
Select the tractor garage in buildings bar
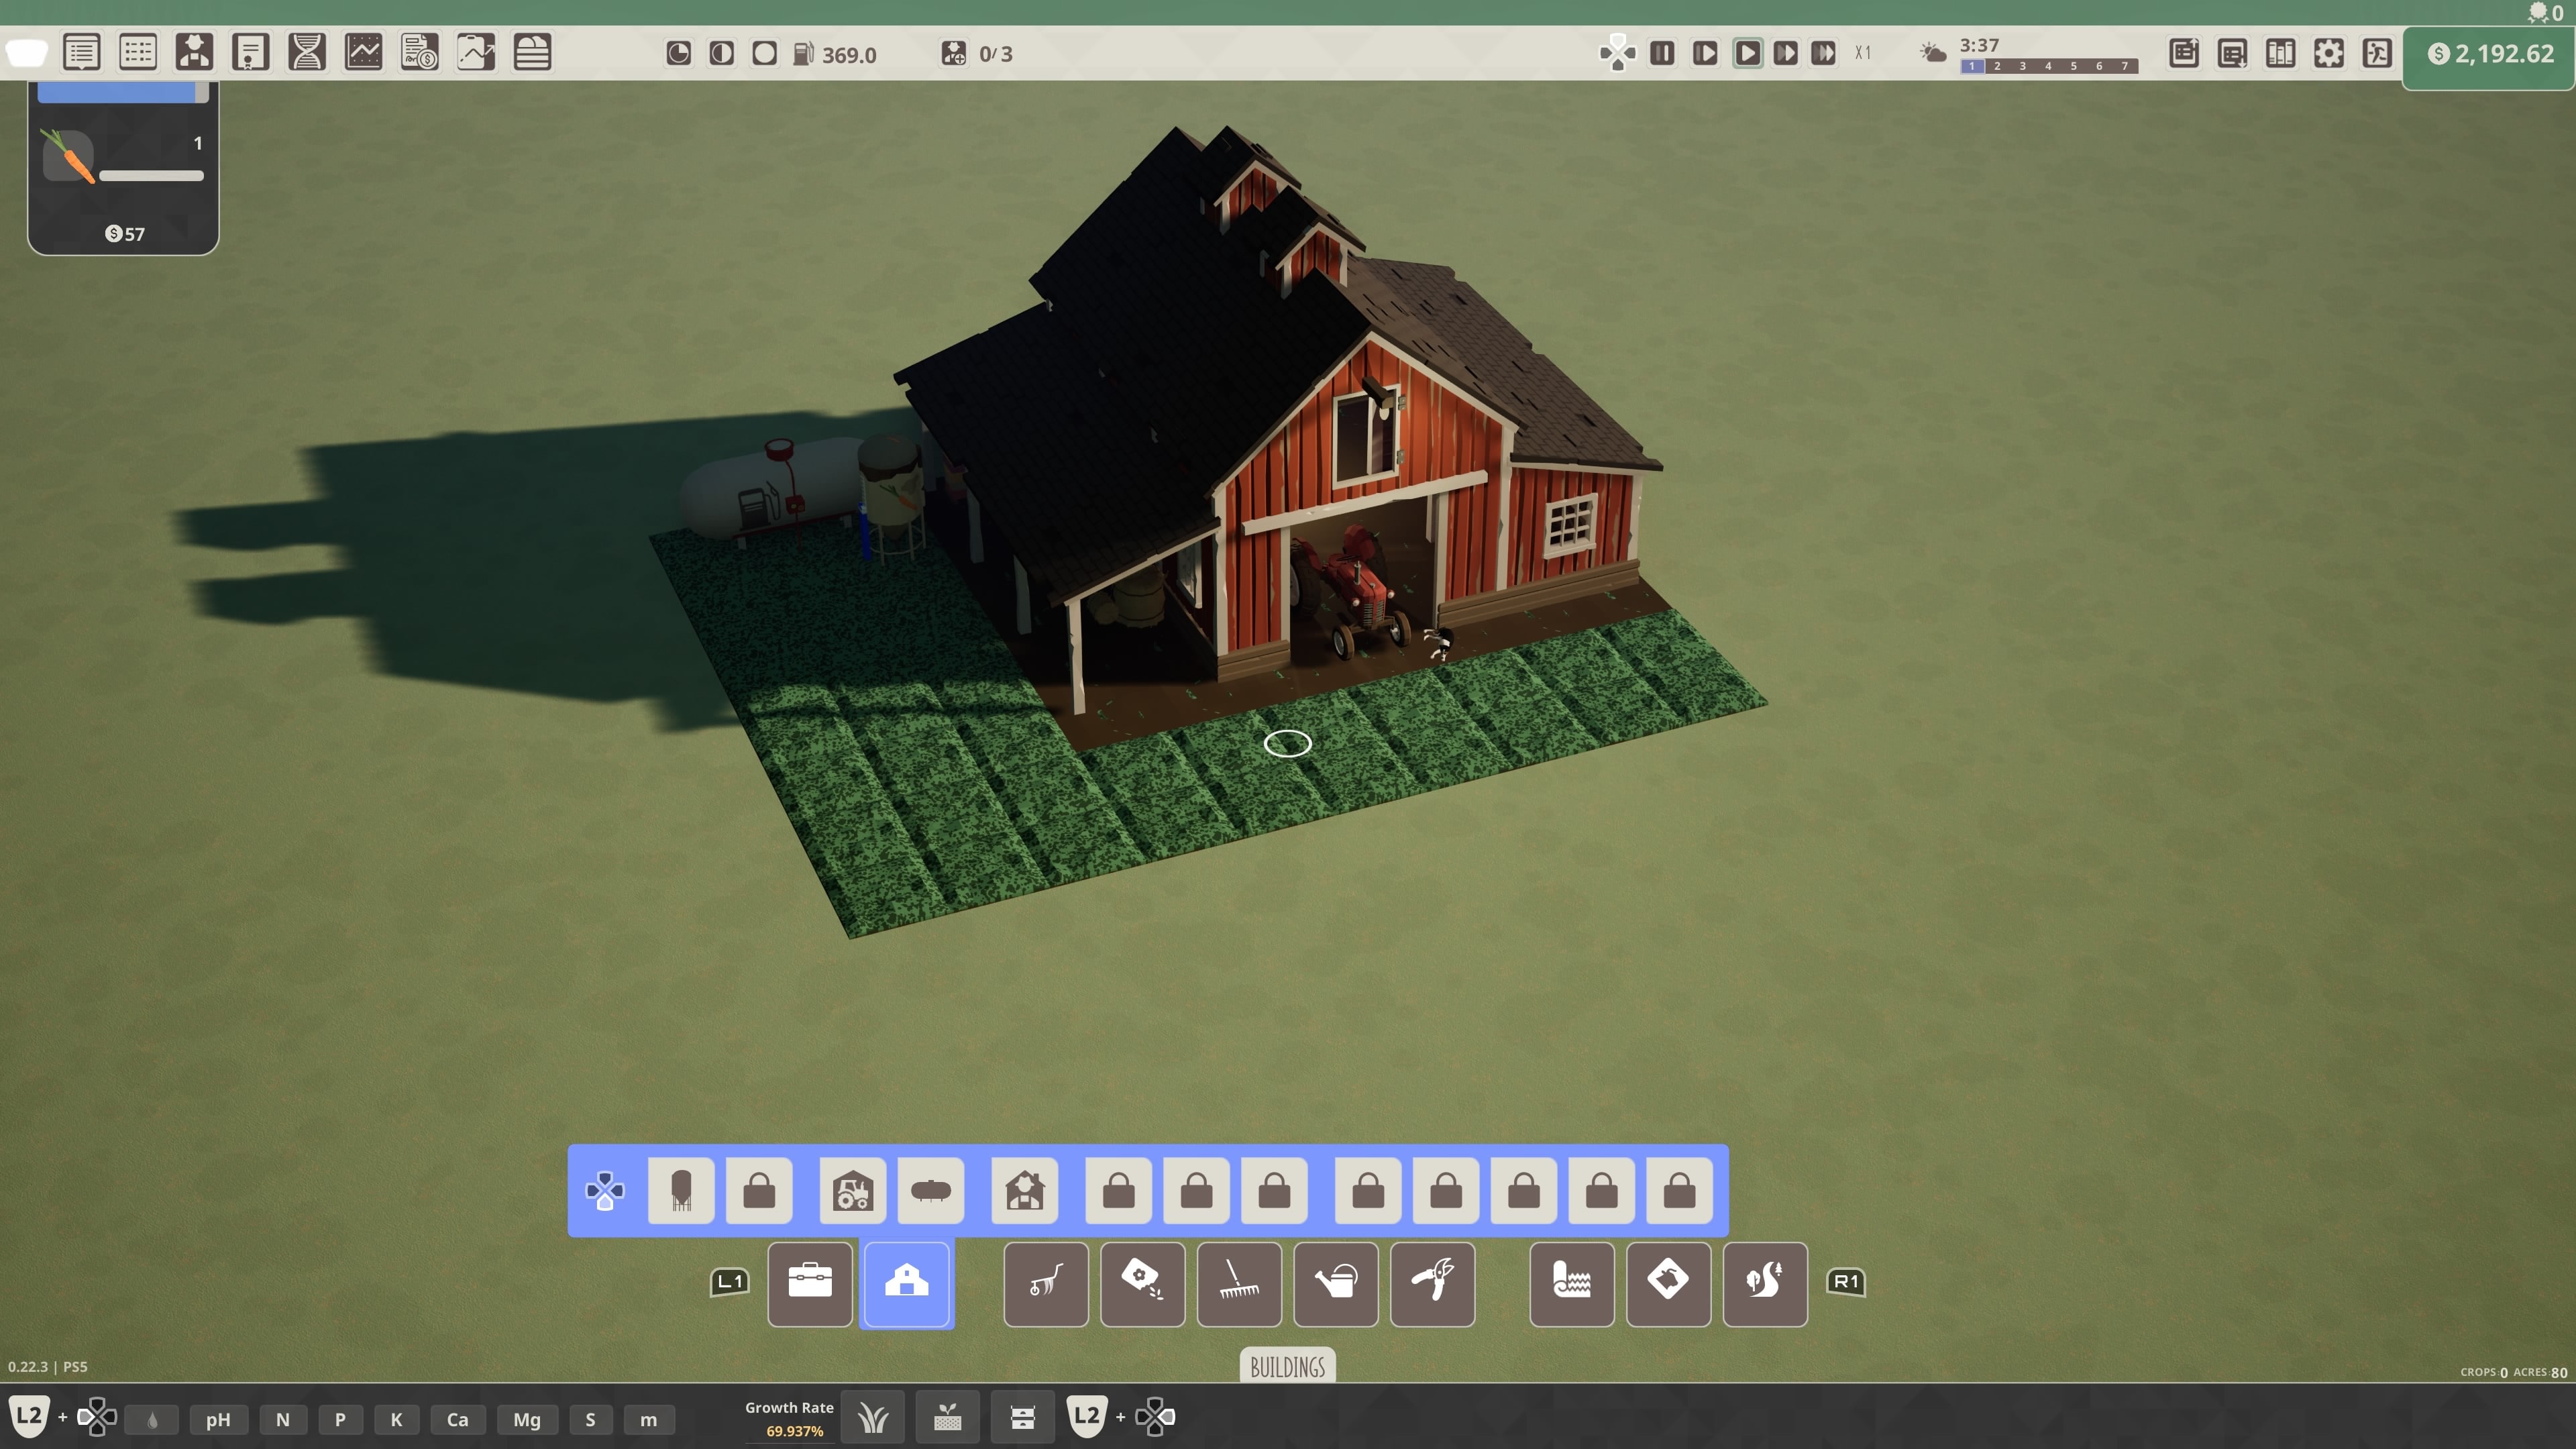point(853,1191)
